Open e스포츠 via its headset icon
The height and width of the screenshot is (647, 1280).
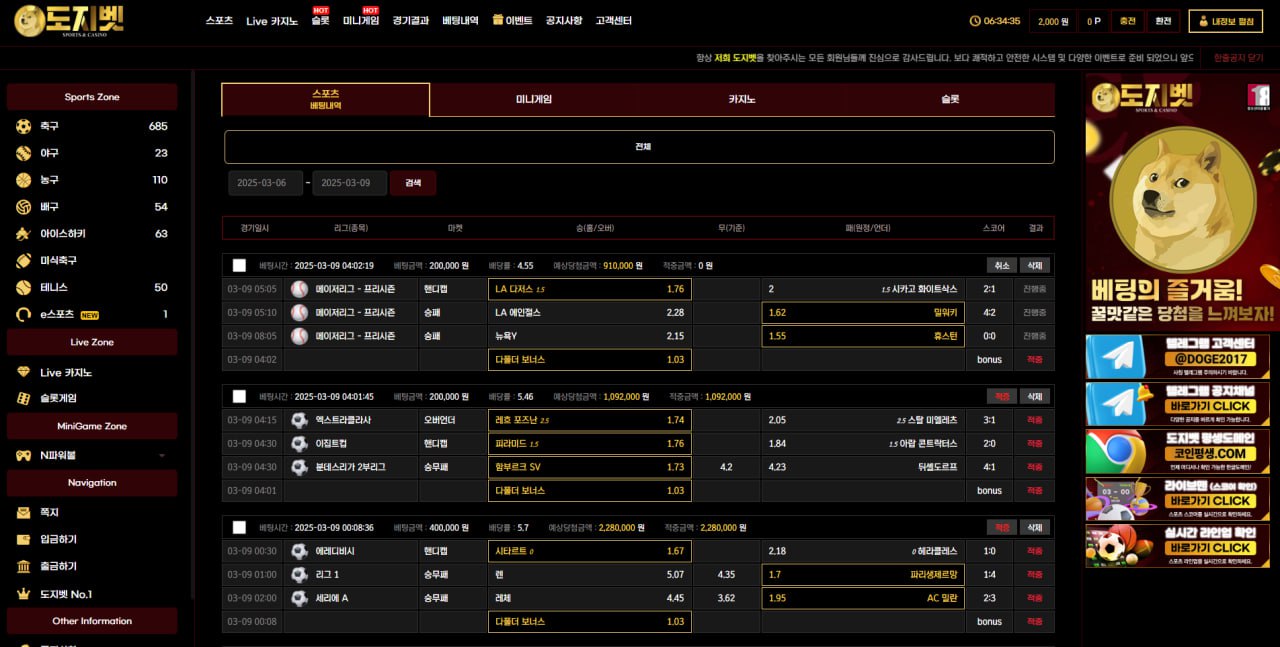click(24, 314)
